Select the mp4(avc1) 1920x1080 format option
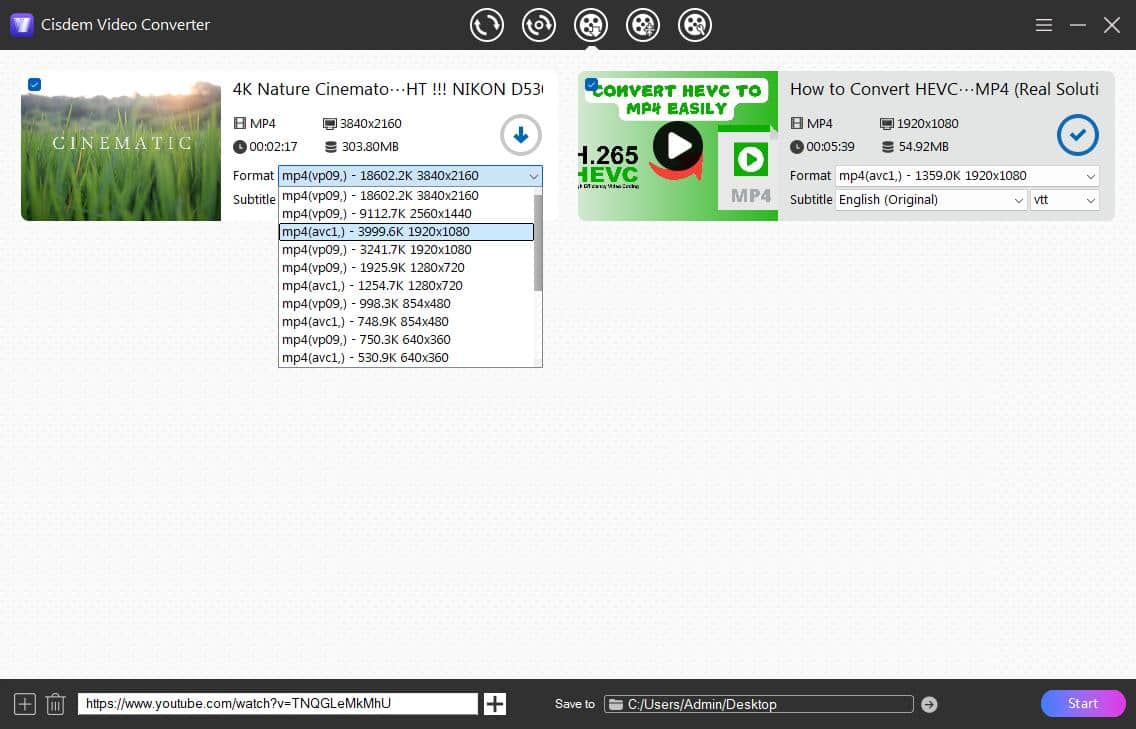This screenshot has width=1136, height=729. pyautogui.click(x=405, y=231)
